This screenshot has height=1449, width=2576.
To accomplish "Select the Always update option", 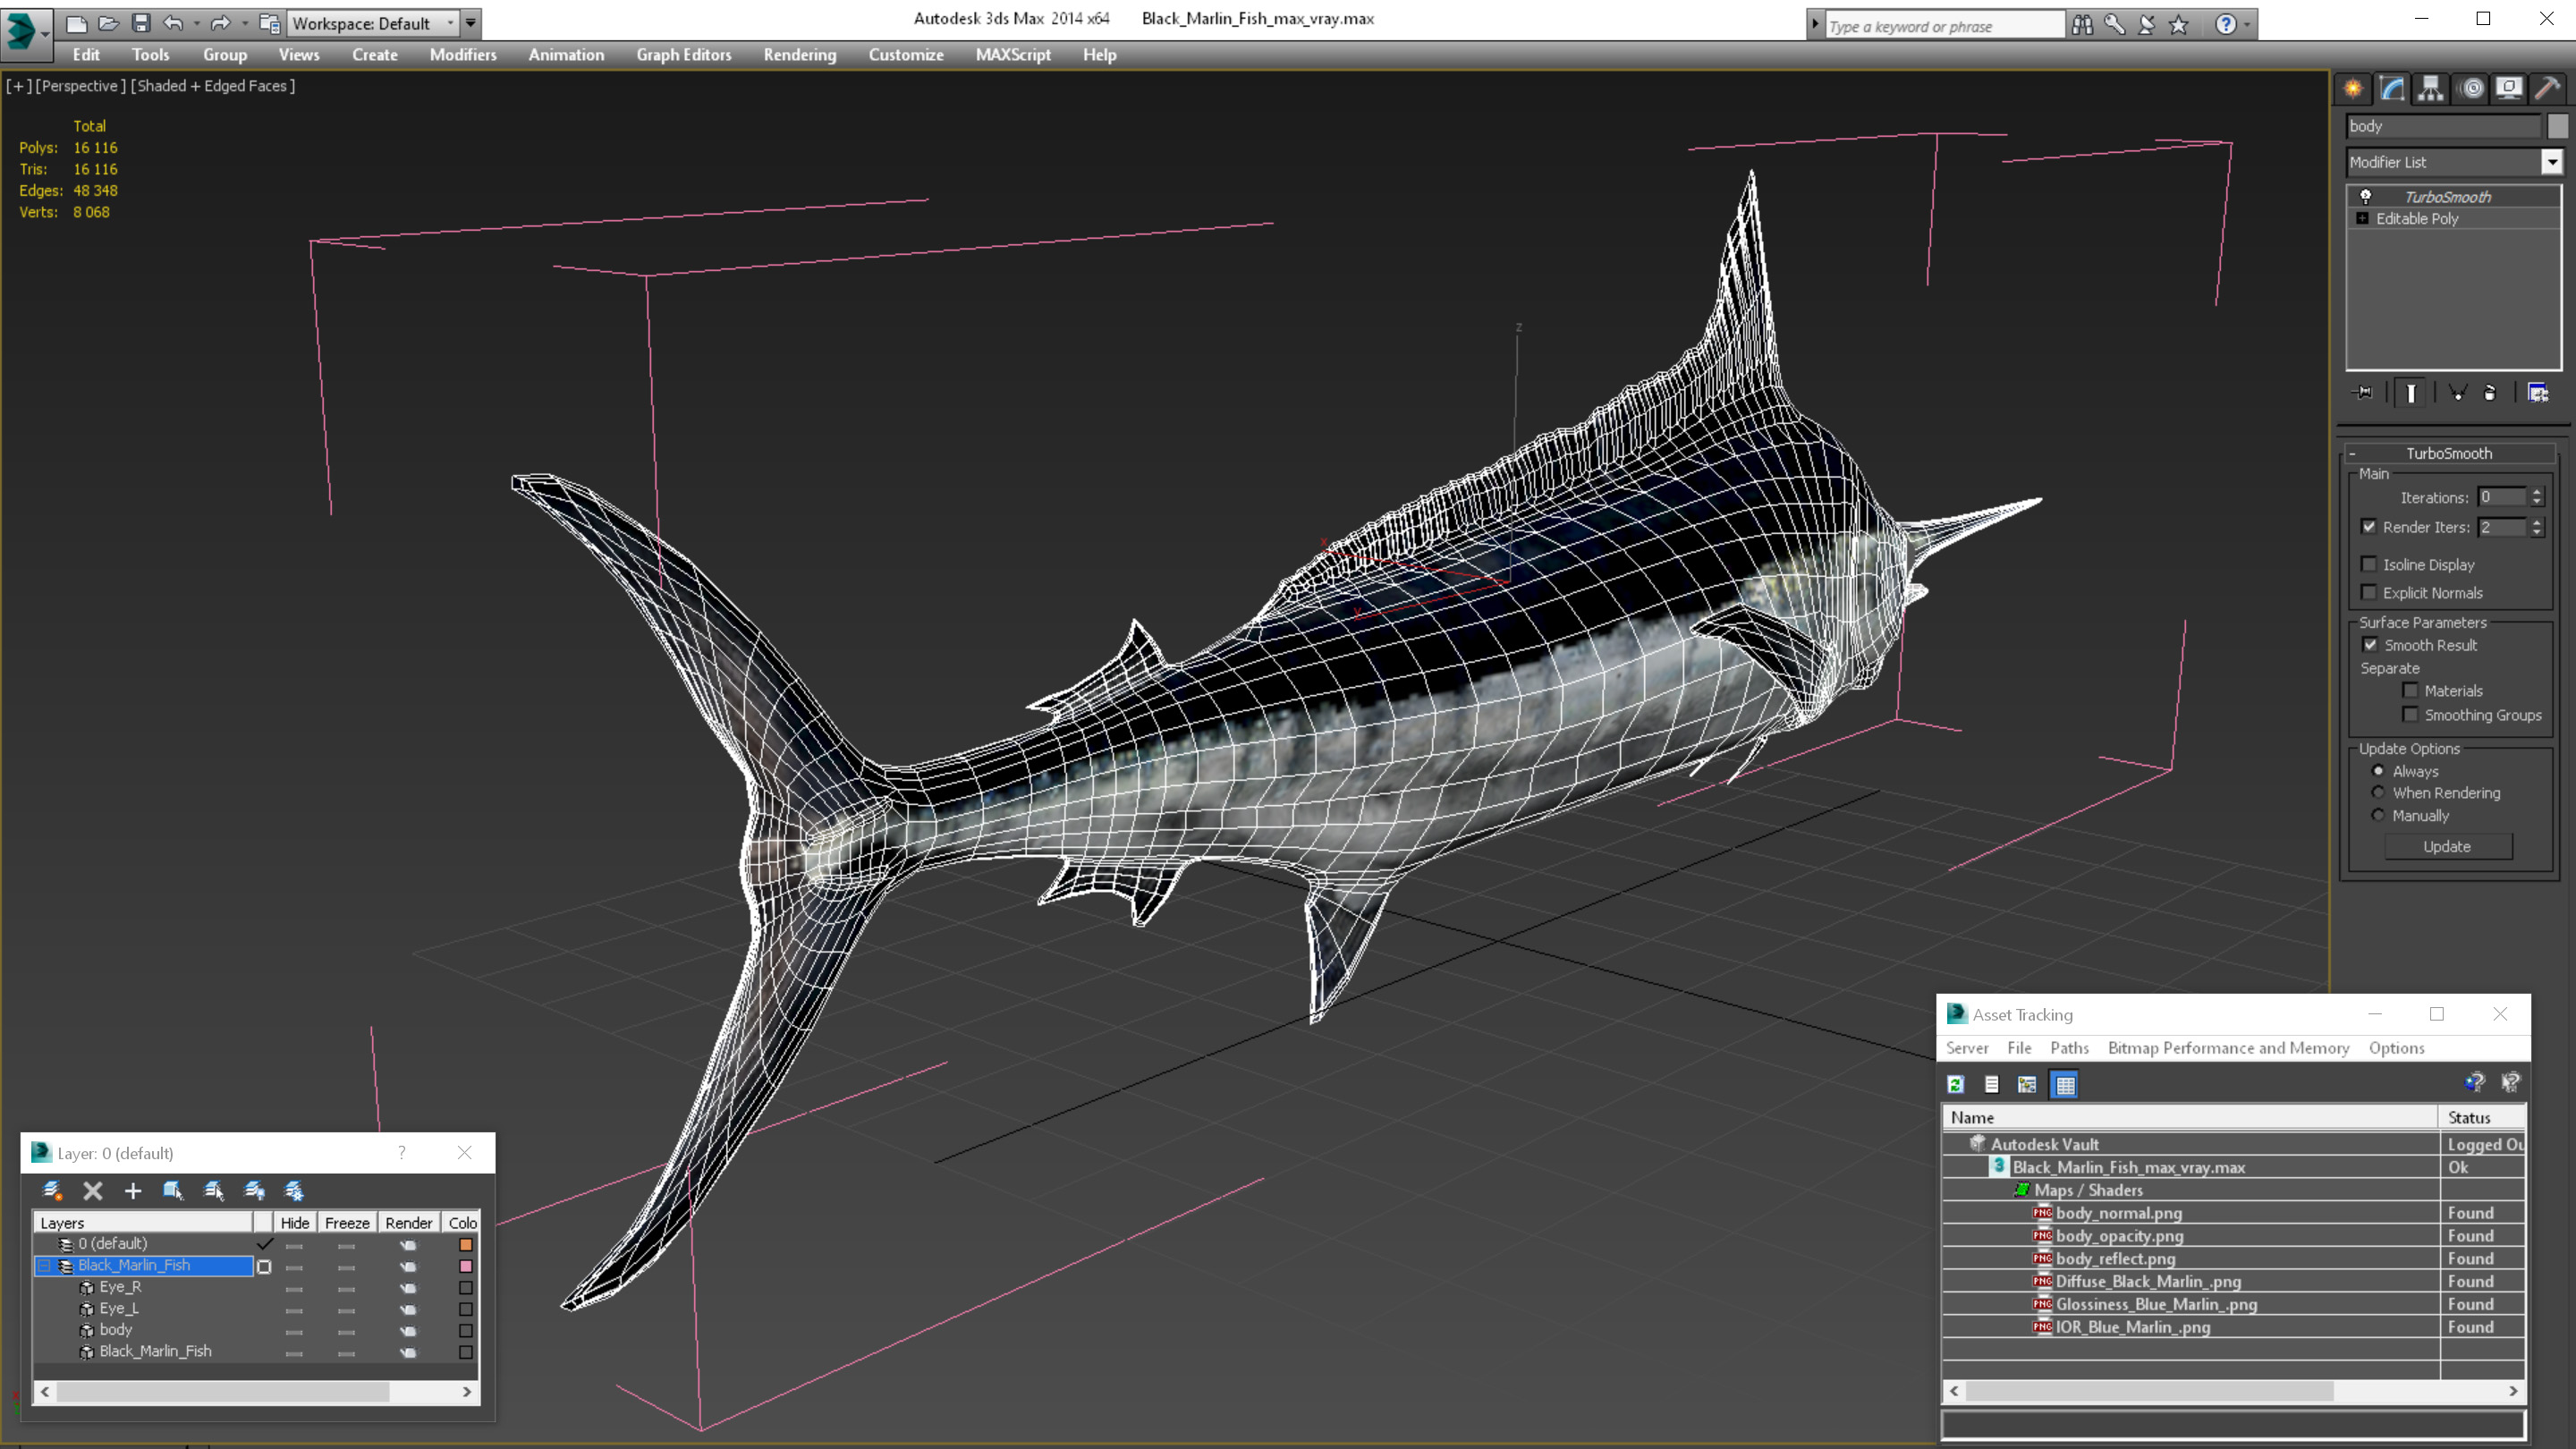I will tap(2378, 770).
